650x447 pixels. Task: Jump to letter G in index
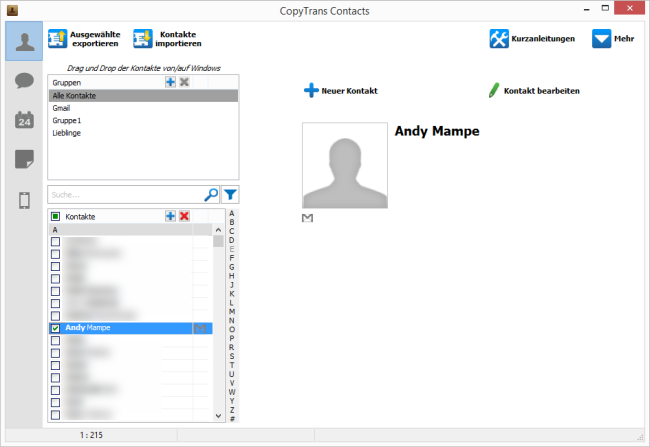(x=232, y=267)
